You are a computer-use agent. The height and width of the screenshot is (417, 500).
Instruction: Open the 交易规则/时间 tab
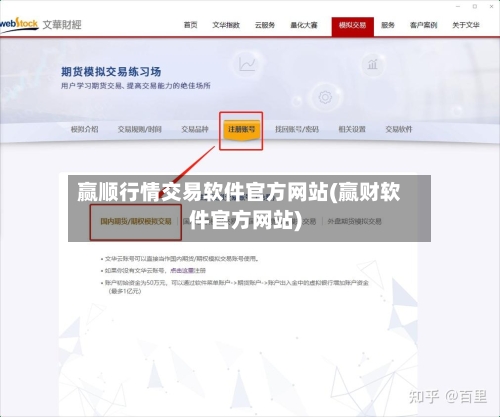point(139,129)
